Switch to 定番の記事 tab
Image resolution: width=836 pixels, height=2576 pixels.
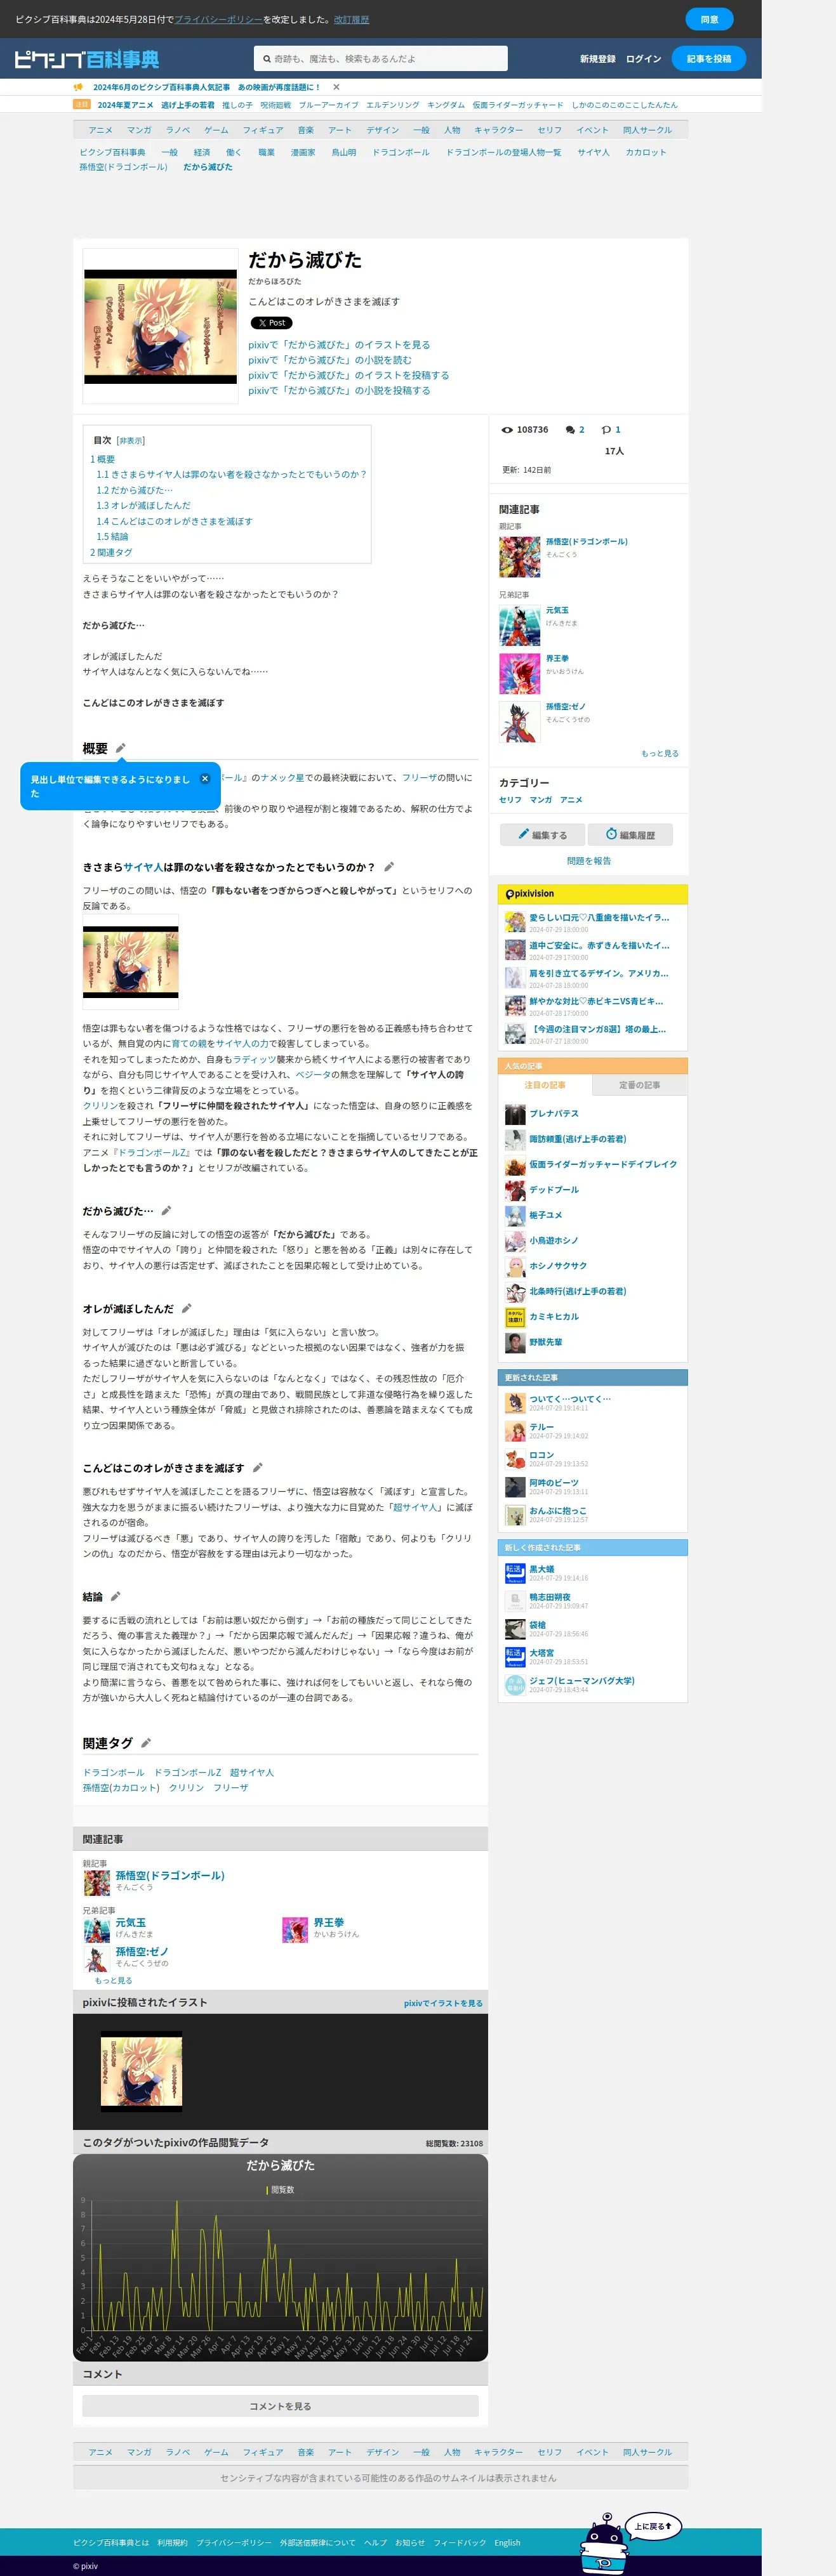point(639,1085)
